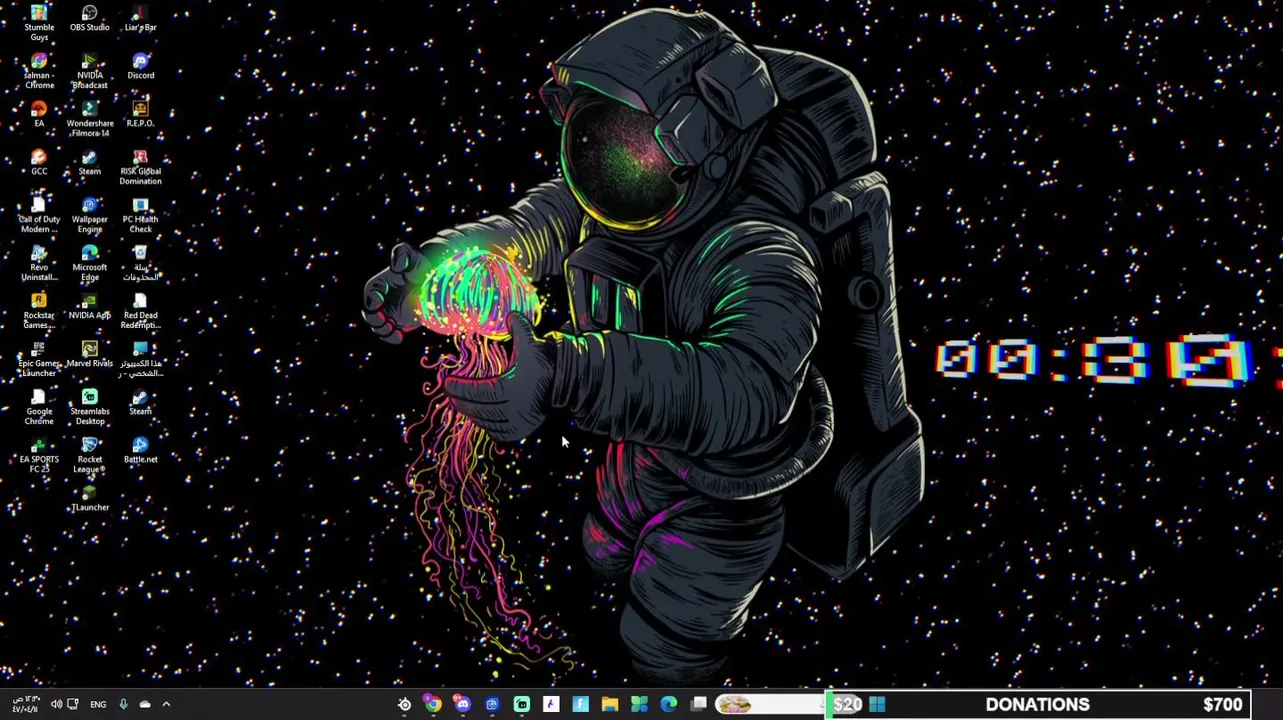
Task: Open the OneDrive cloud tray icon
Action: [x=145, y=704]
